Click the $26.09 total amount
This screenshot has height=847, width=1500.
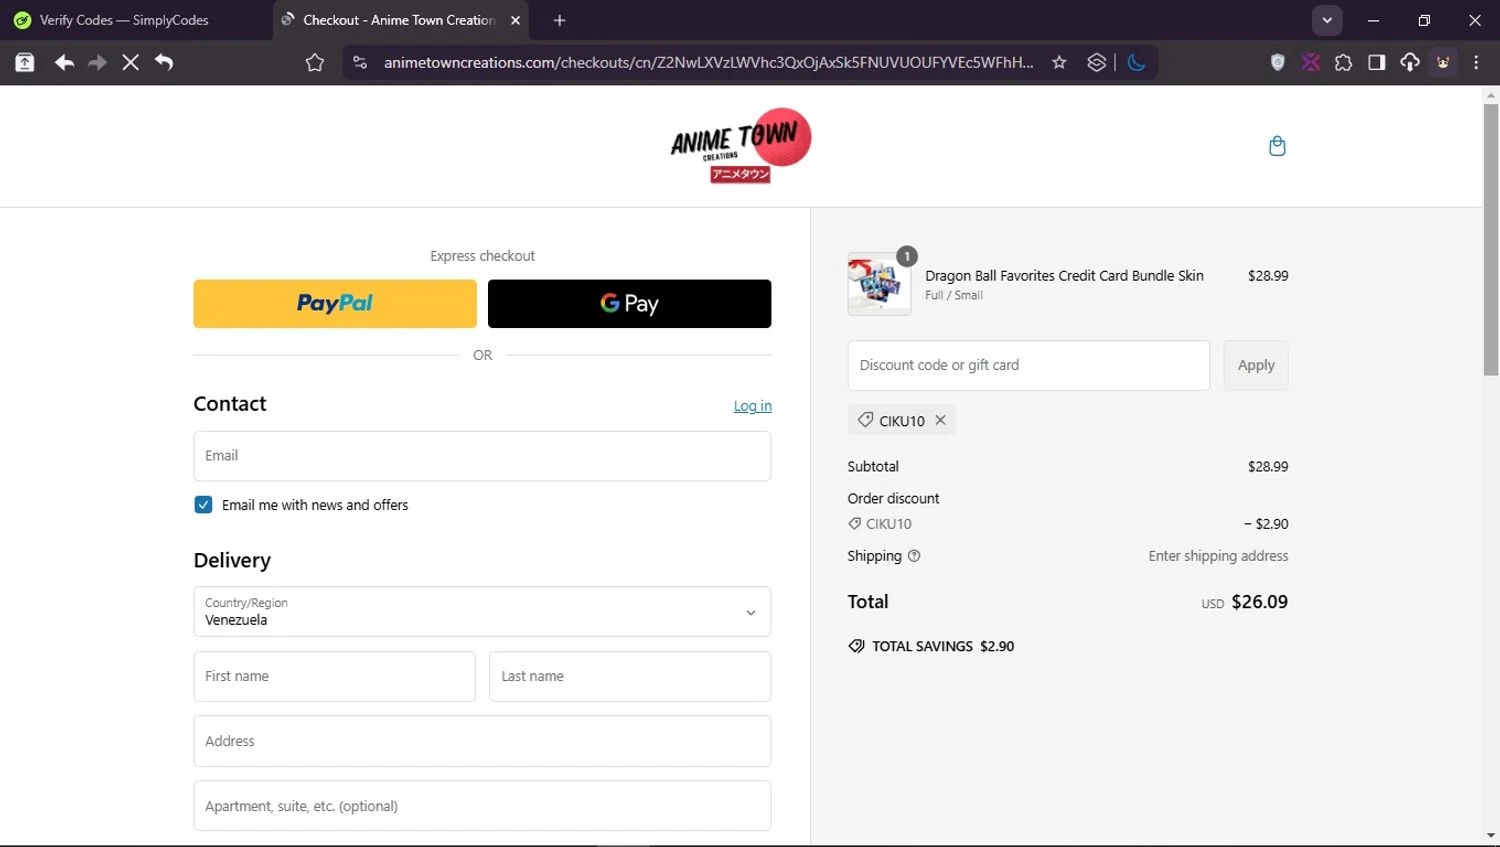tap(1260, 602)
